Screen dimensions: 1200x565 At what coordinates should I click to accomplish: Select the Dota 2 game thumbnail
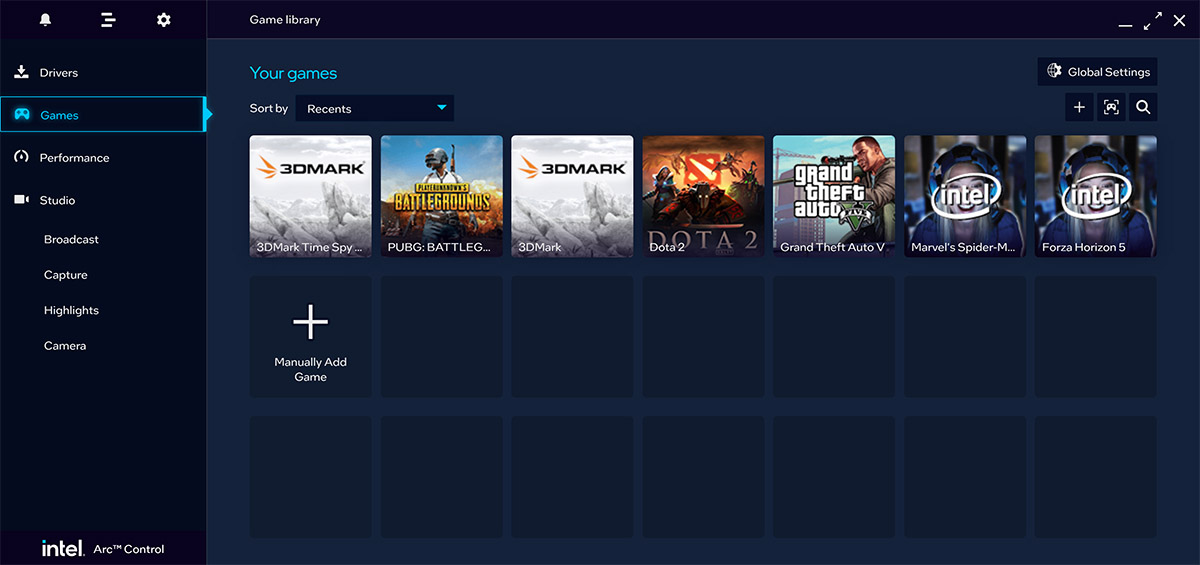(703, 196)
